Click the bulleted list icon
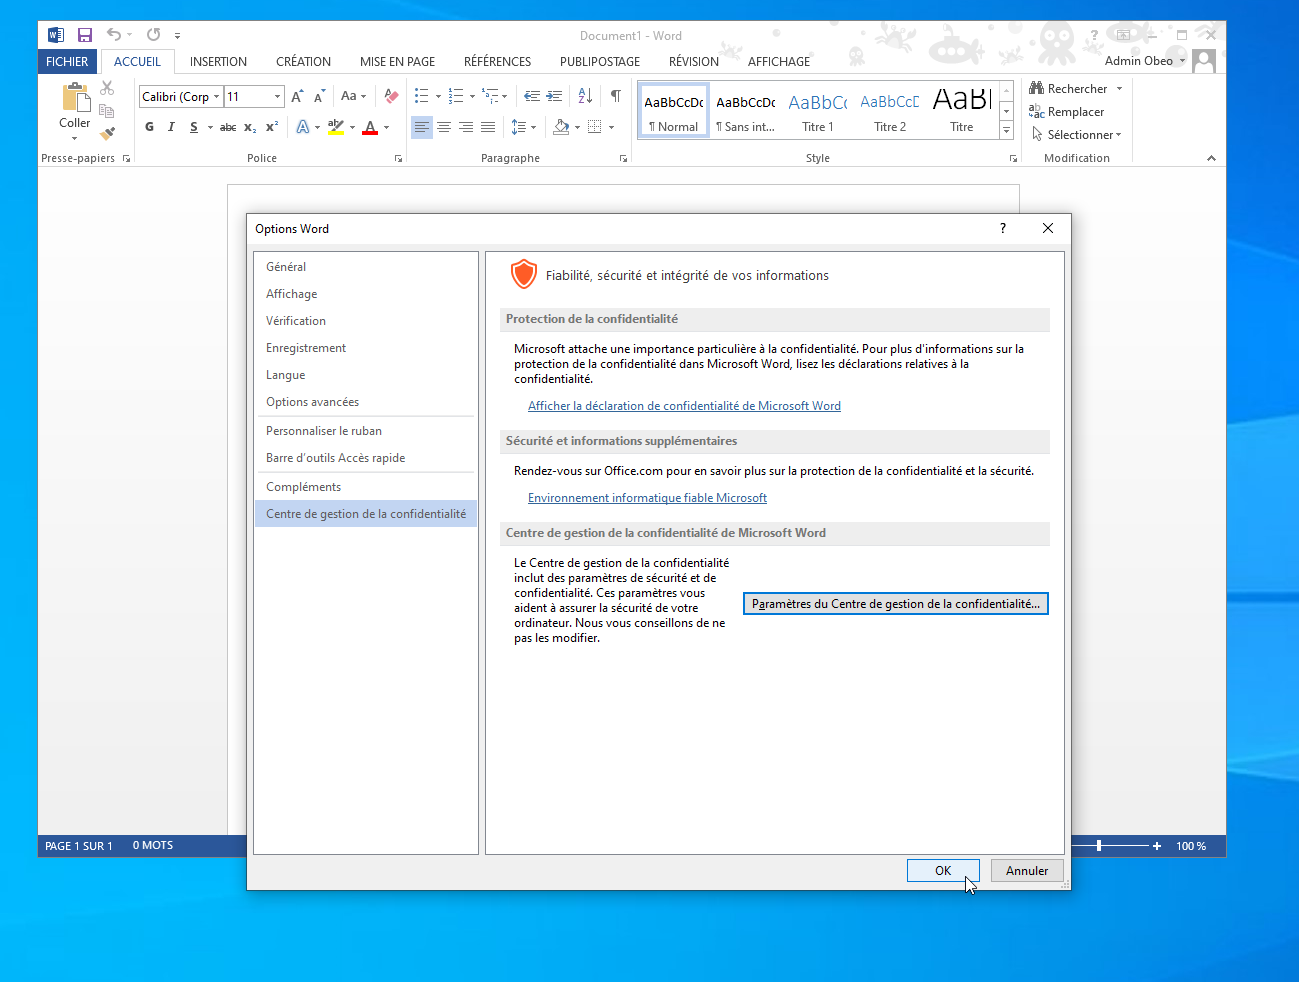 pos(422,96)
